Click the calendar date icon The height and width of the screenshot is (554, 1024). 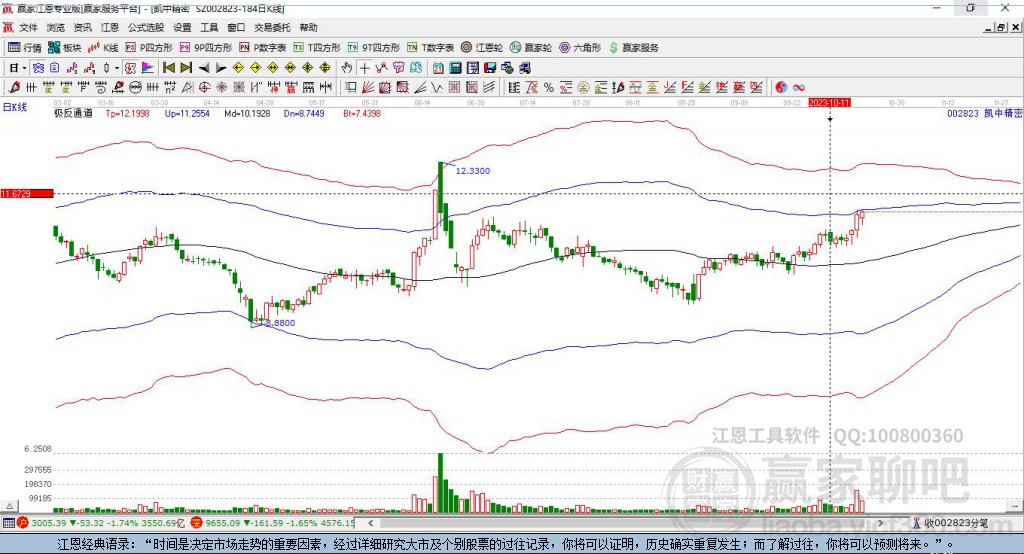[438, 68]
